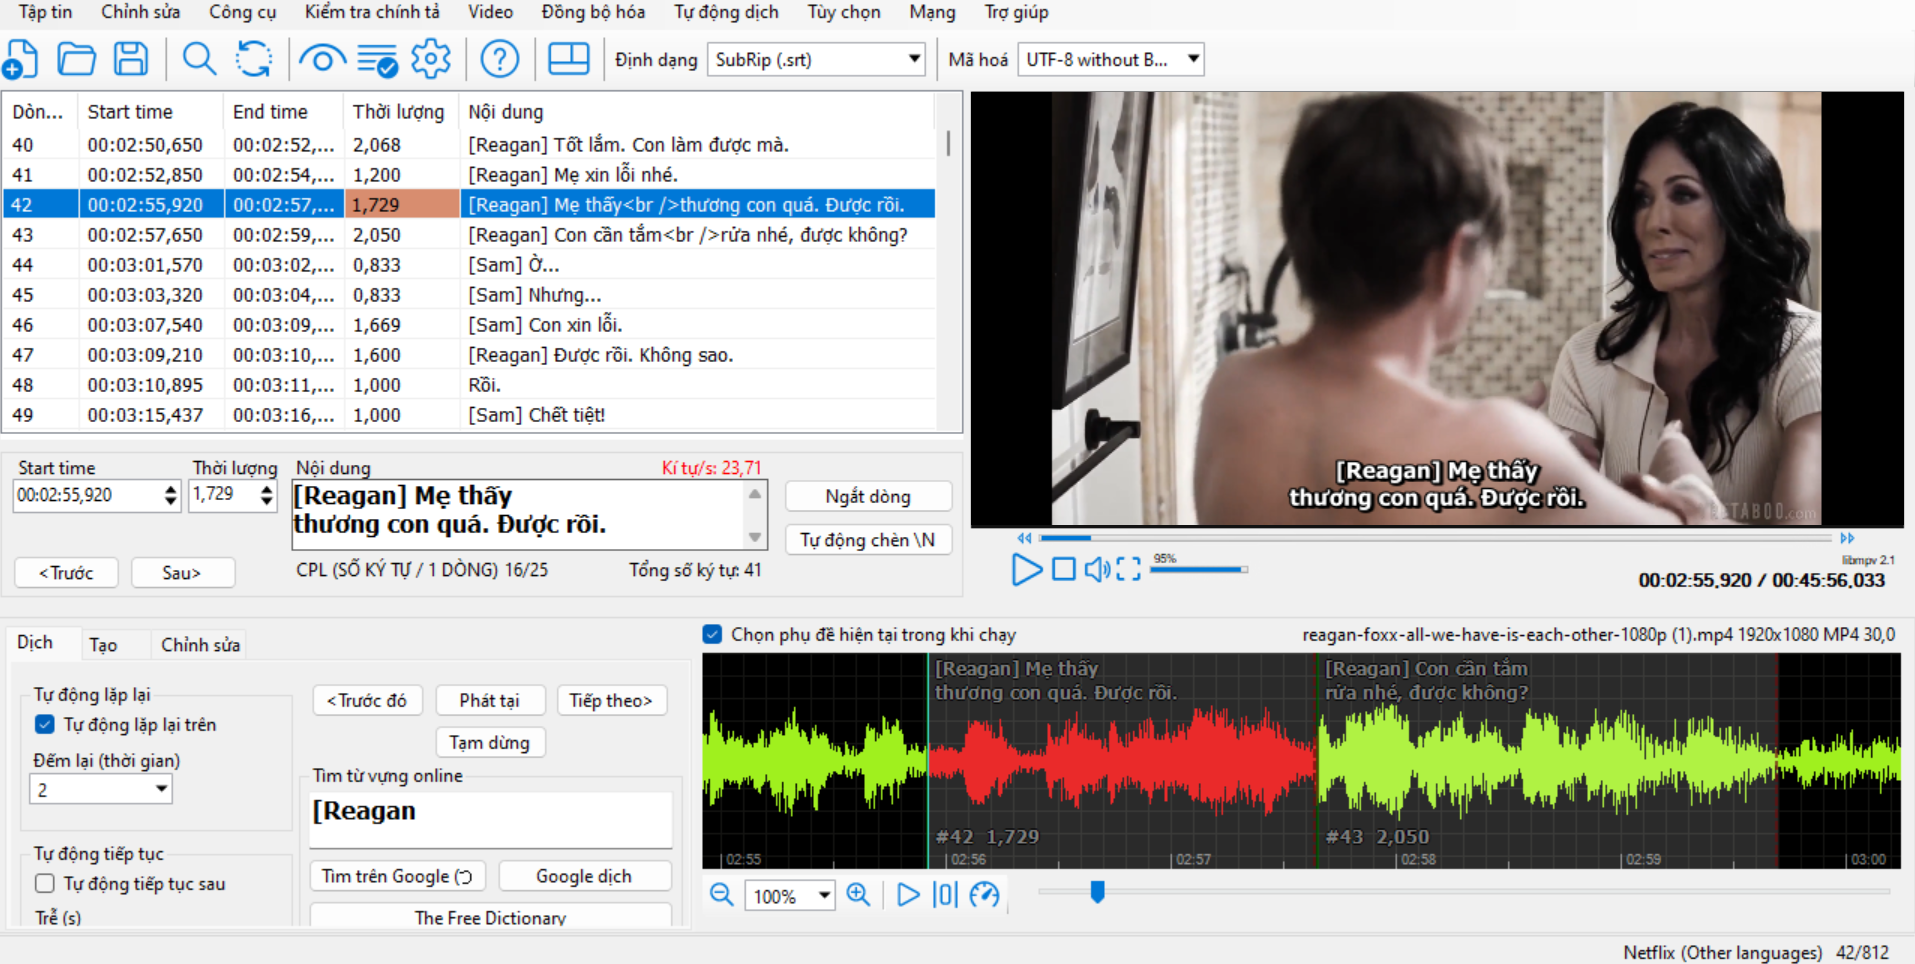Open the Mã hoá UTF-8 encoding dropdown
The height and width of the screenshot is (964, 1915).
[1110, 59]
